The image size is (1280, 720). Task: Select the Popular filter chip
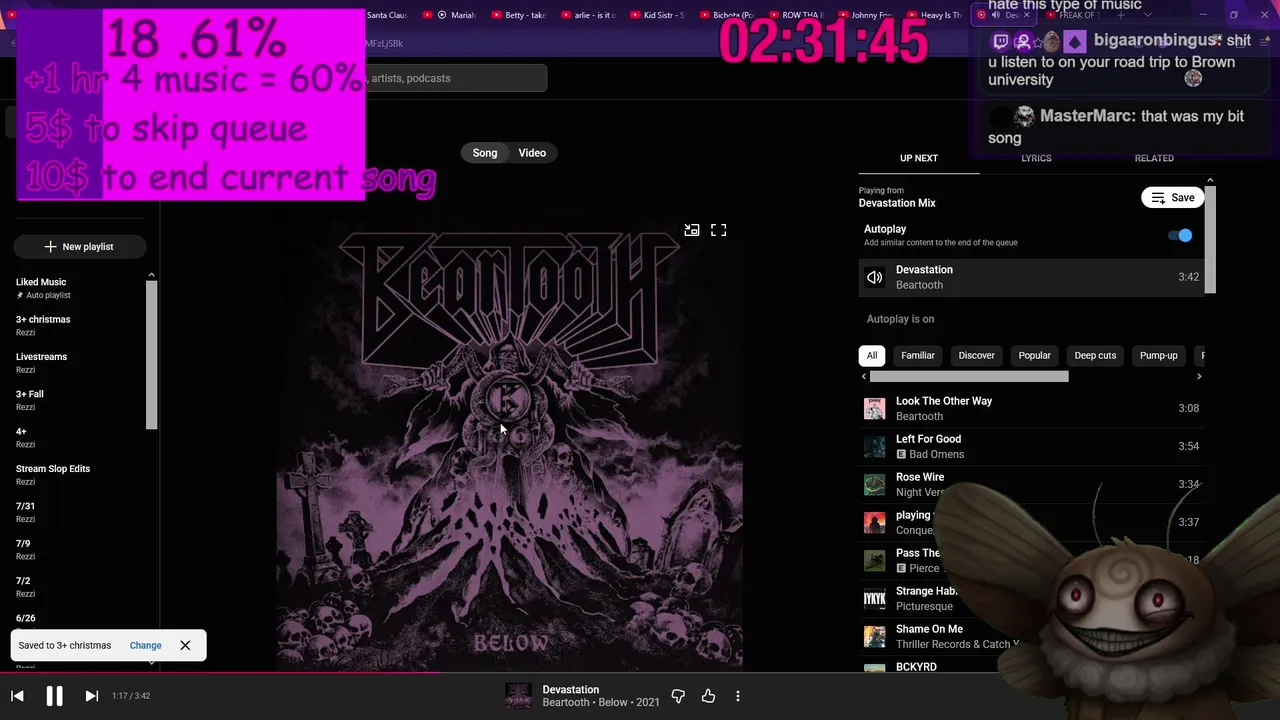click(x=1034, y=355)
